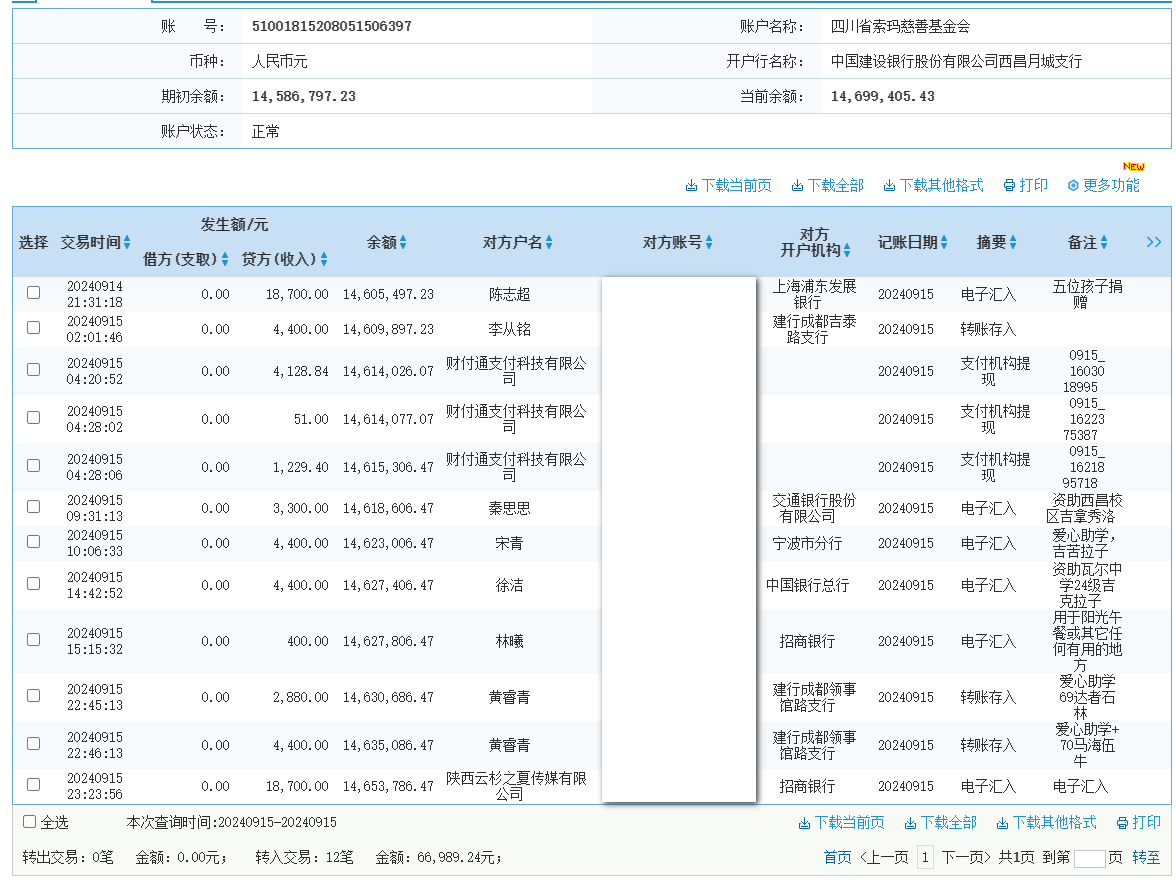Sort booking date arrows next to 记账日期
Image resolution: width=1176 pixels, height=882 pixels.
(944, 242)
